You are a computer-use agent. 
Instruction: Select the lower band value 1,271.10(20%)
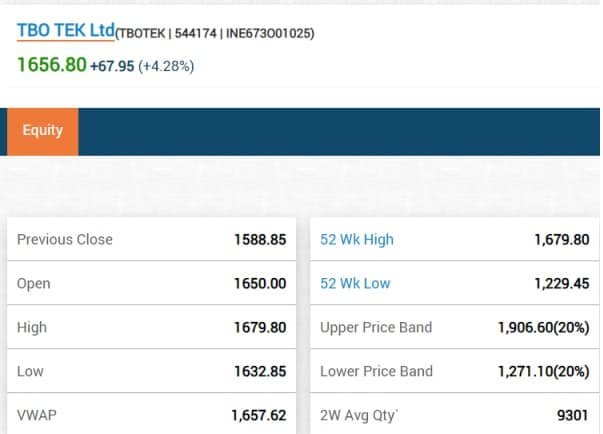pyautogui.click(x=543, y=372)
